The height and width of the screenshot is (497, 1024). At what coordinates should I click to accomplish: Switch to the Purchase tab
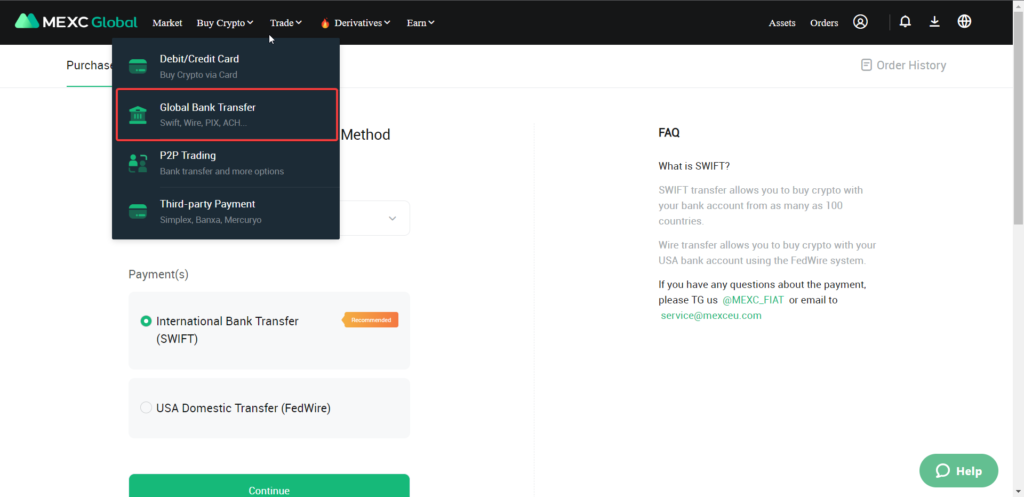[90, 65]
